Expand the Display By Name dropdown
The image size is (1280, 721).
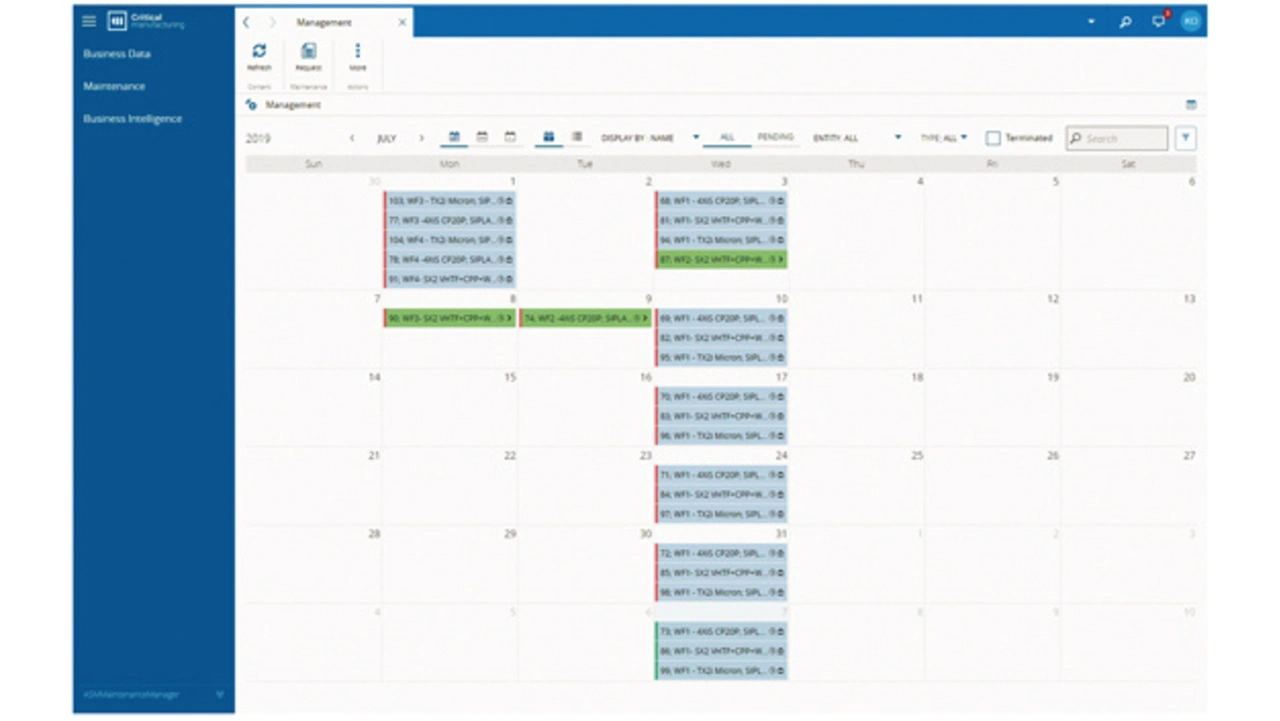pyautogui.click(x=650, y=138)
